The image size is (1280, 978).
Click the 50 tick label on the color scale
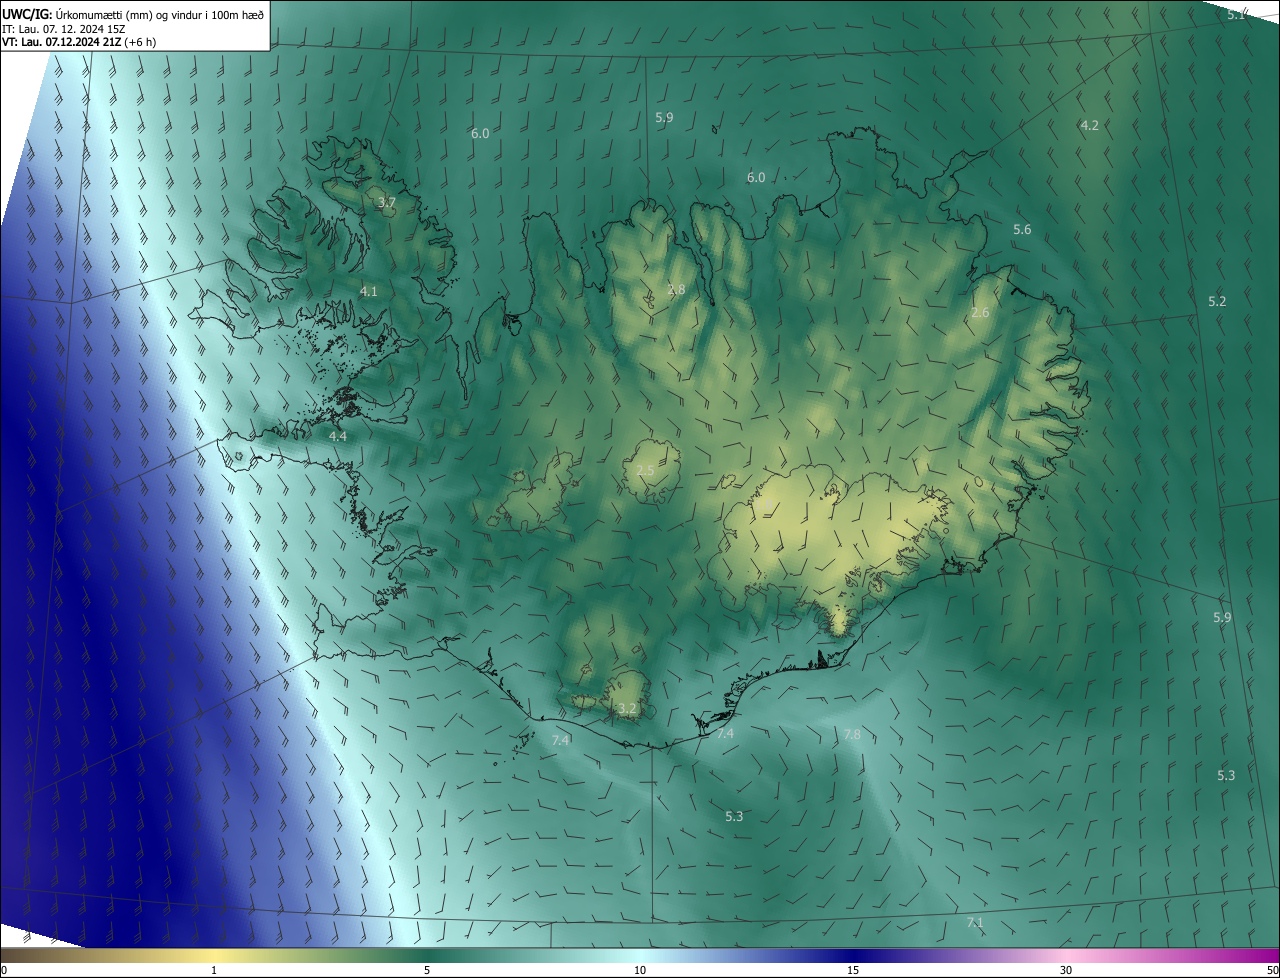pos(1272,971)
